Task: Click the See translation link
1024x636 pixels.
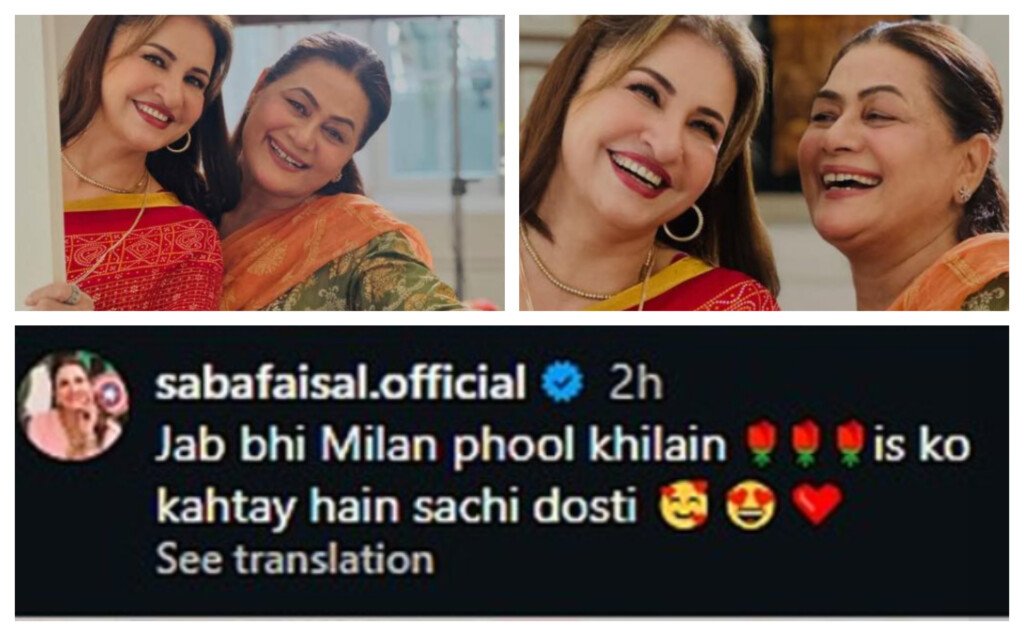Action: coord(295,560)
